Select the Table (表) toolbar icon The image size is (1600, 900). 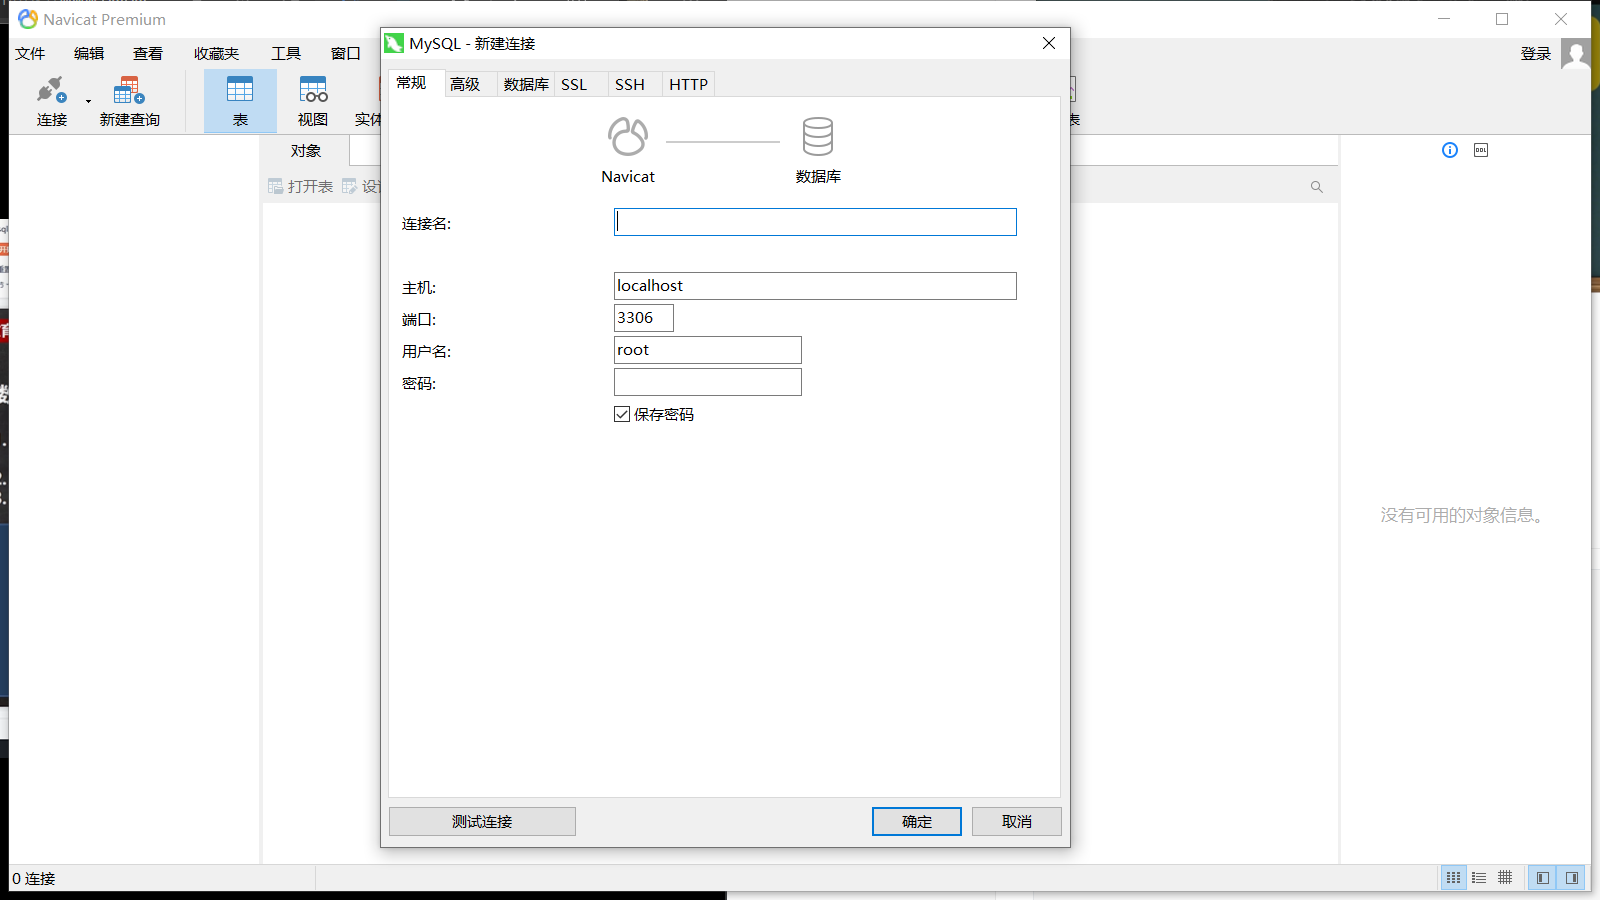coord(240,90)
